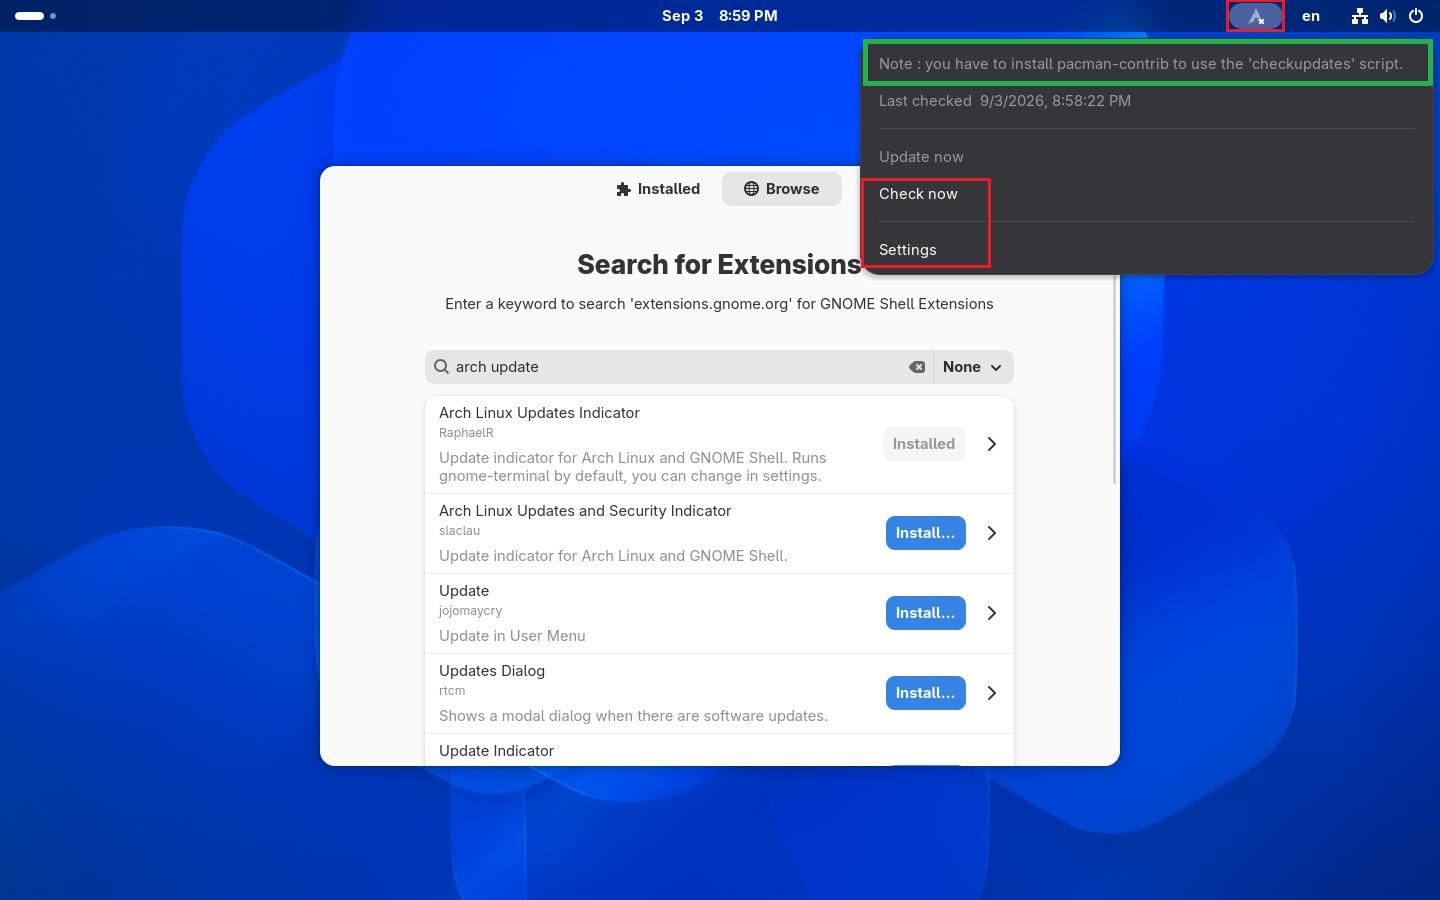Switch keyboard layout via 'en' indicator
Image resolution: width=1440 pixels, height=900 pixels.
[1311, 16]
